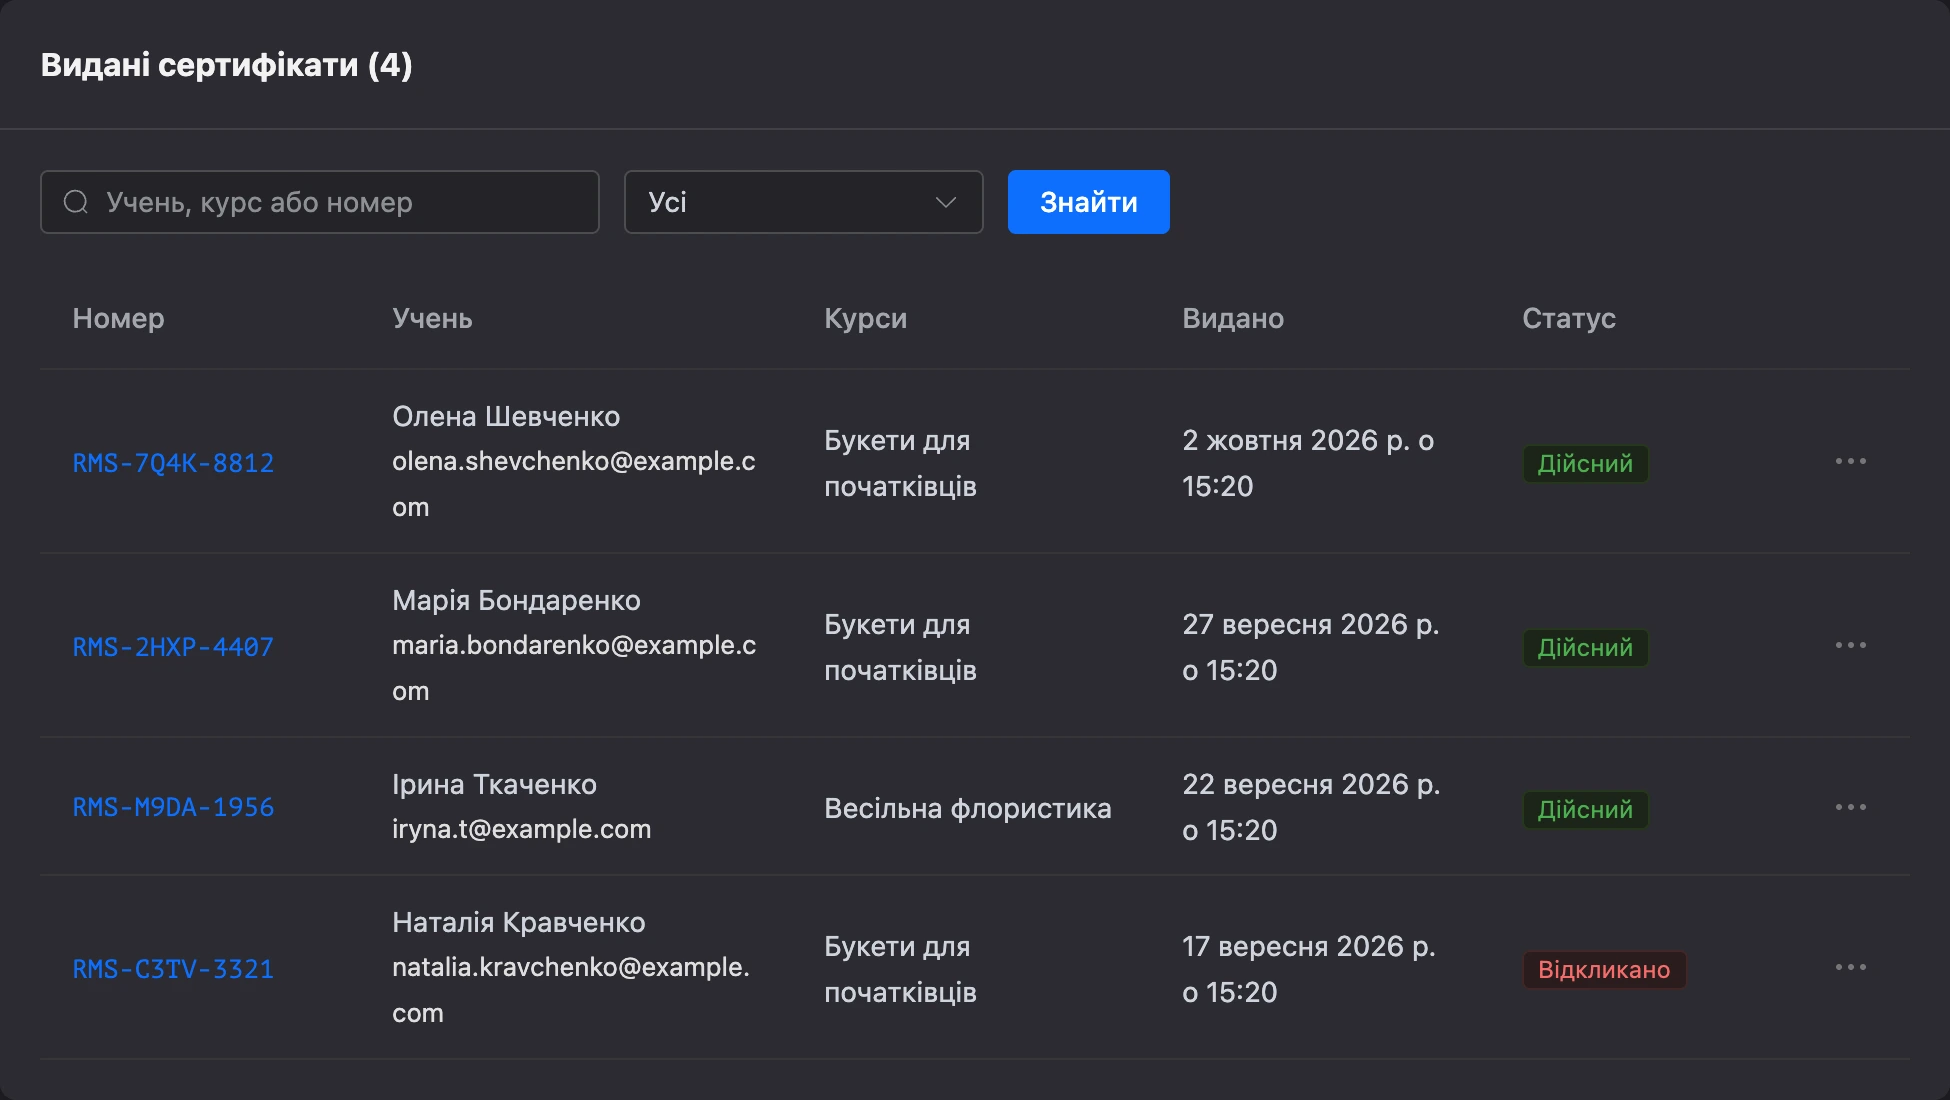Click the Дійсний badge in Марія Бондаренко row
Viewport: 1950px width, 1100px height.
tap(1585, 647)
